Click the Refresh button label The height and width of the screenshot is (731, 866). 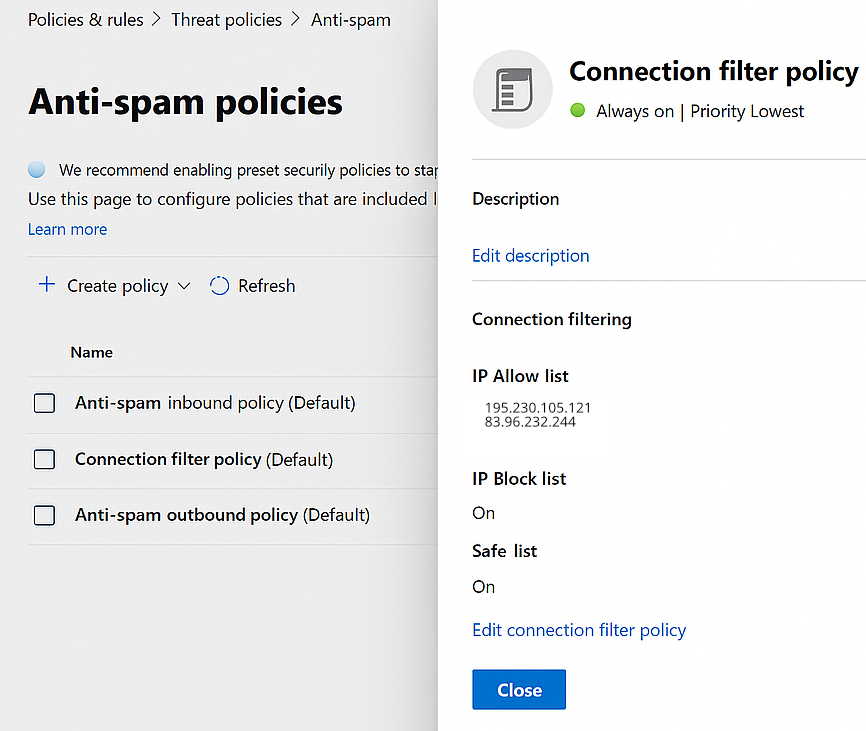(x=267, y=286)
